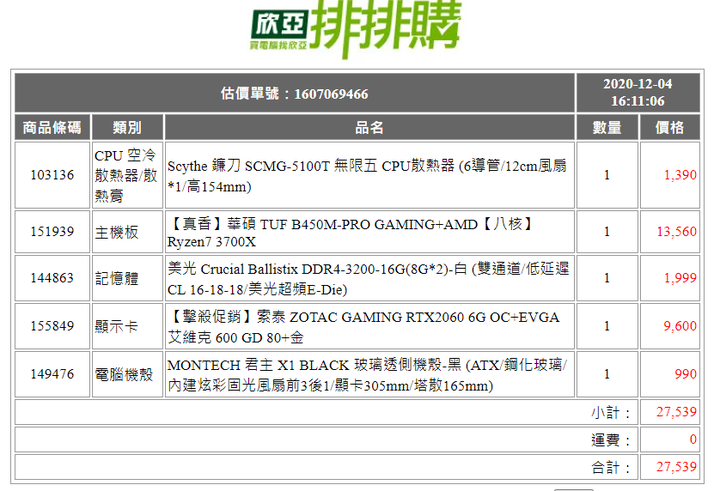Click the 運費 label
Viewport: 720px width, 491px height.
coord(611,440)
